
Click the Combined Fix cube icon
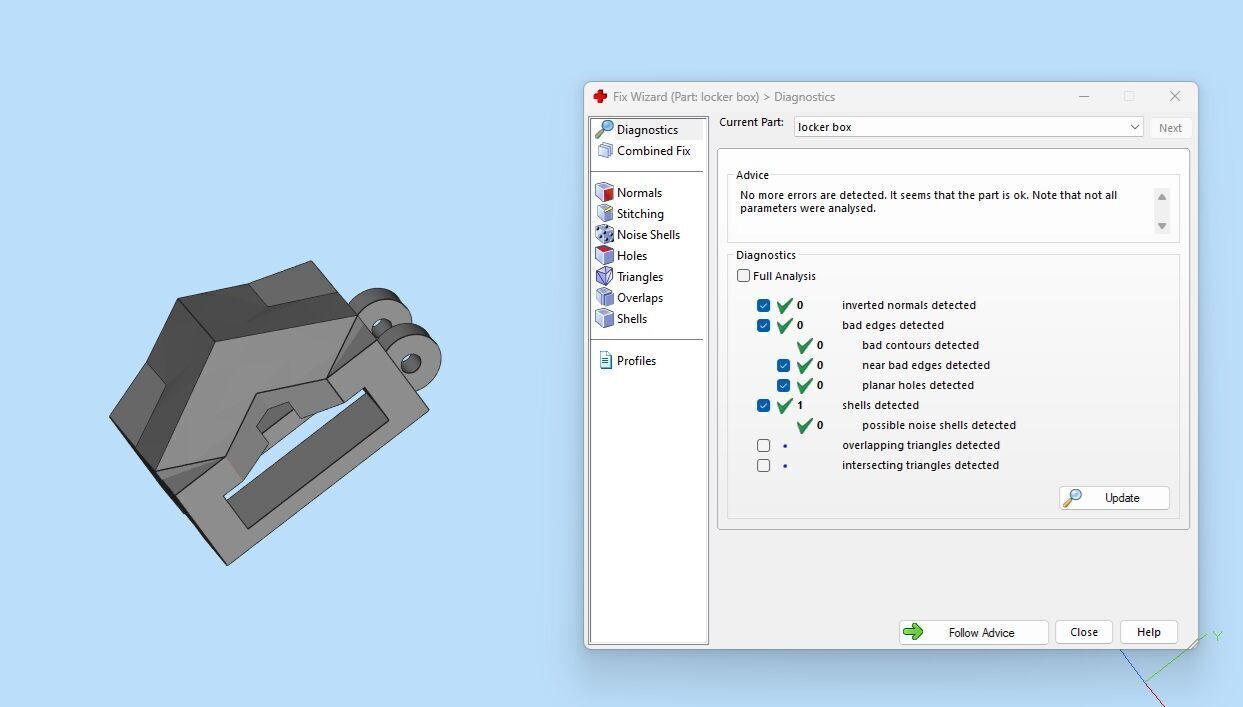pos(605,151)
